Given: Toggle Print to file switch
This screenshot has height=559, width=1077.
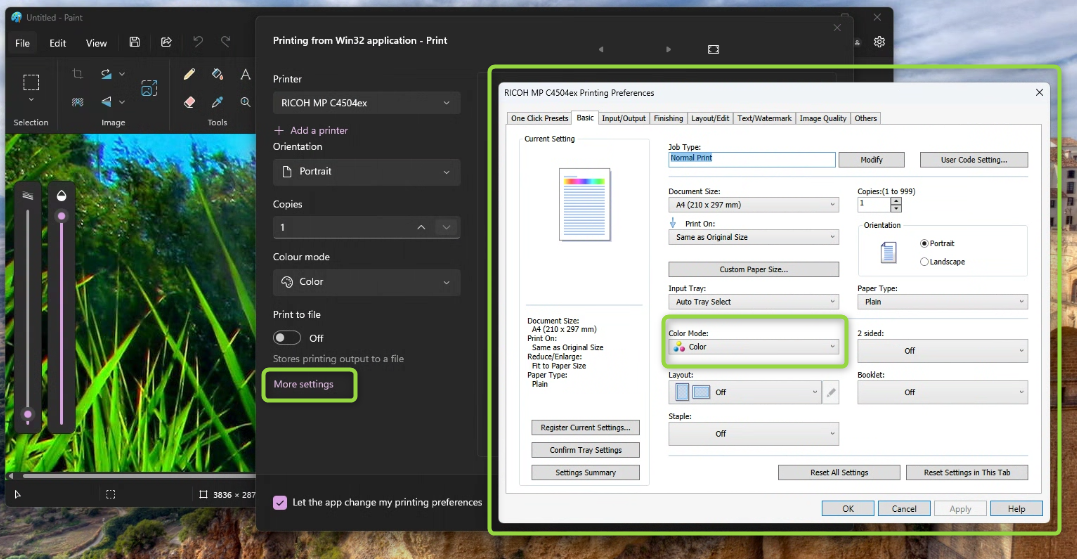Looking at the screenshot, I should pyautogui.click(x=287, y=338).
